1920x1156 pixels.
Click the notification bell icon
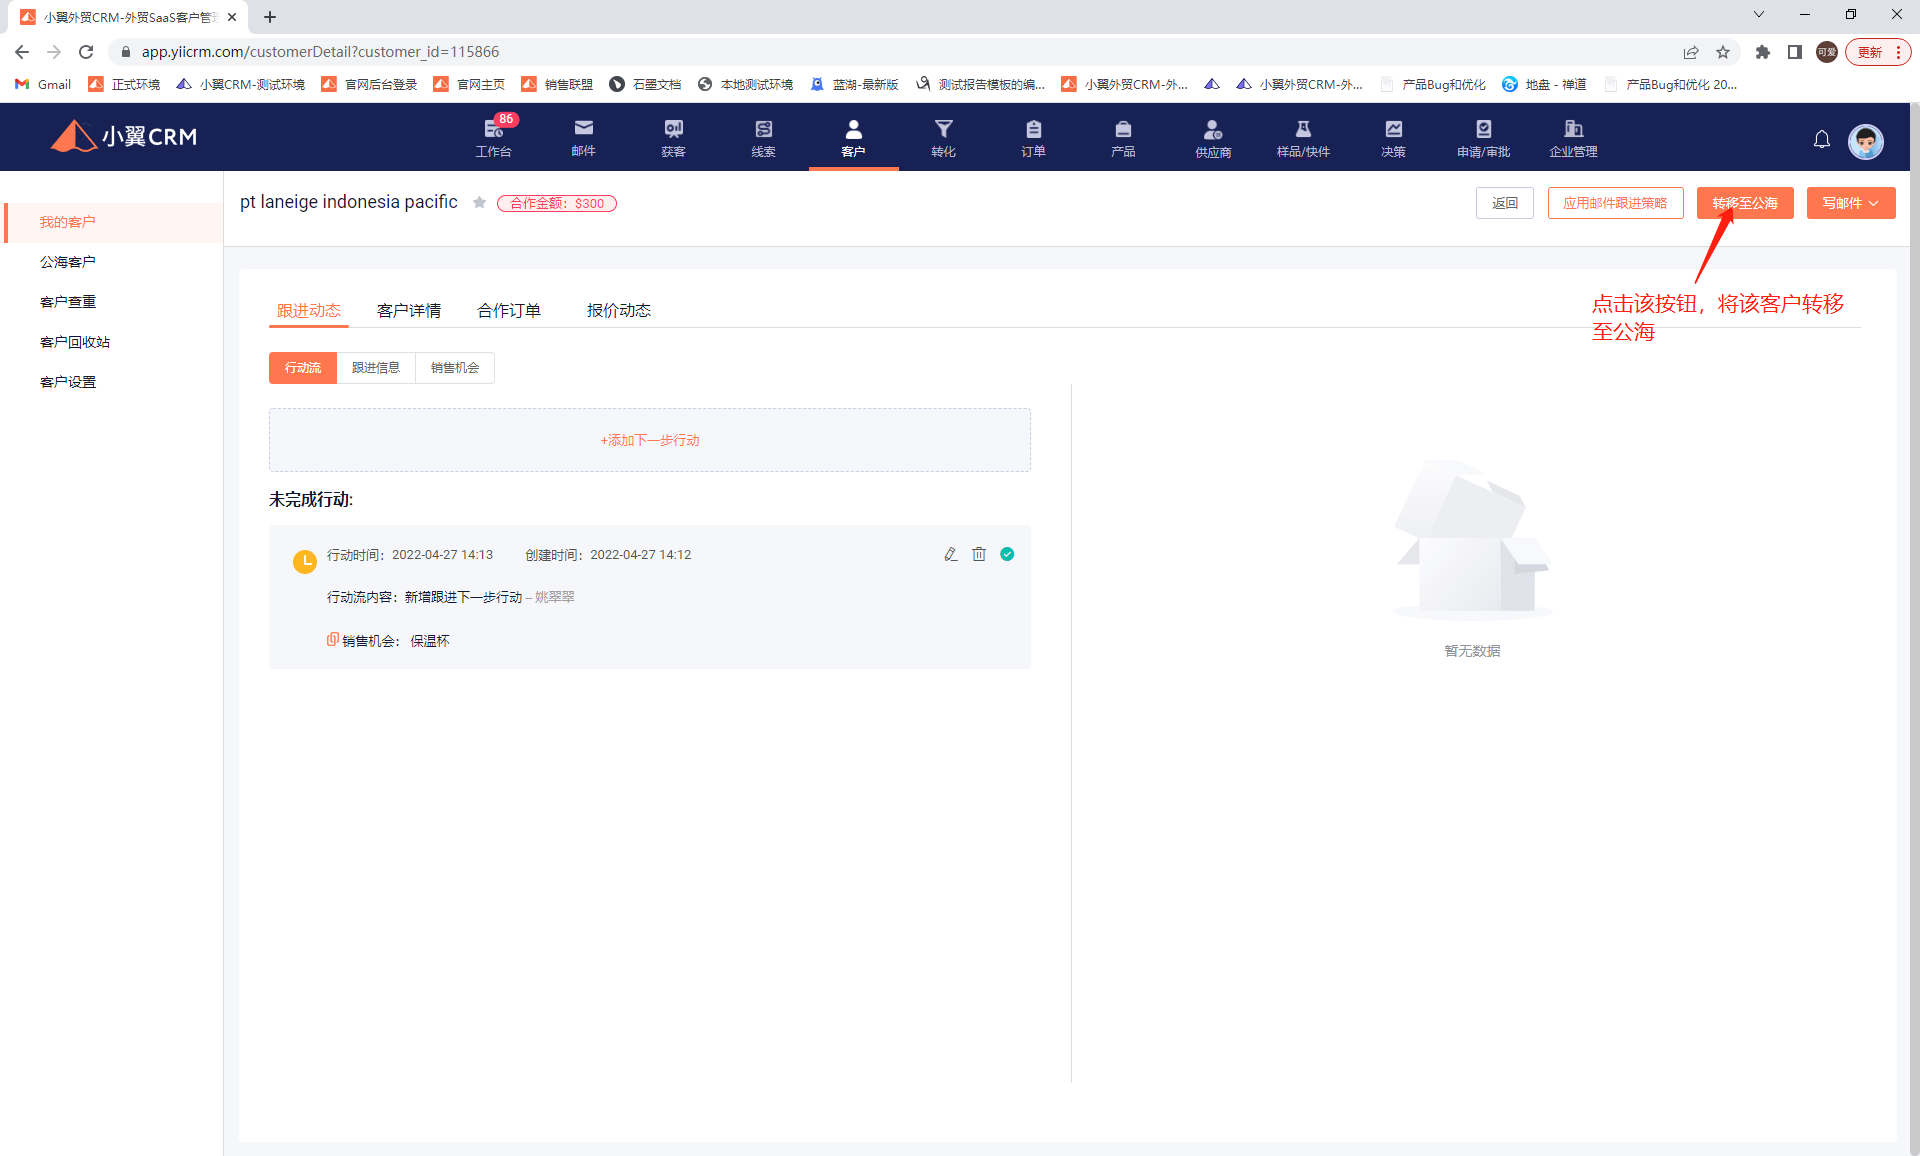[1821, 140]
